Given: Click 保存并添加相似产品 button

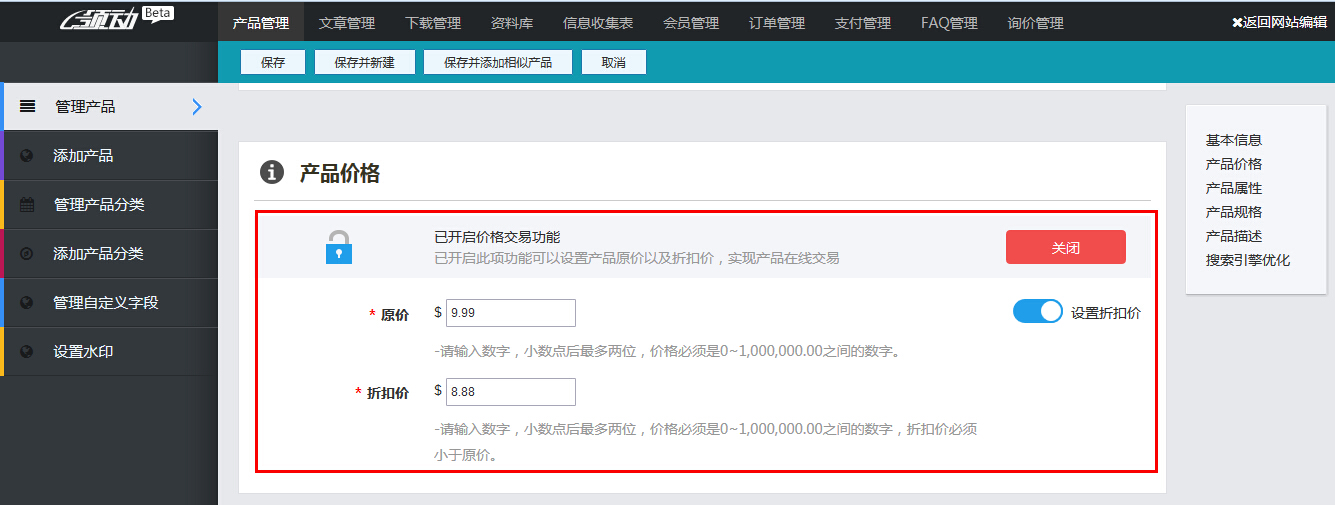Looking at the screenshot, I should click(x=497, y=62).
